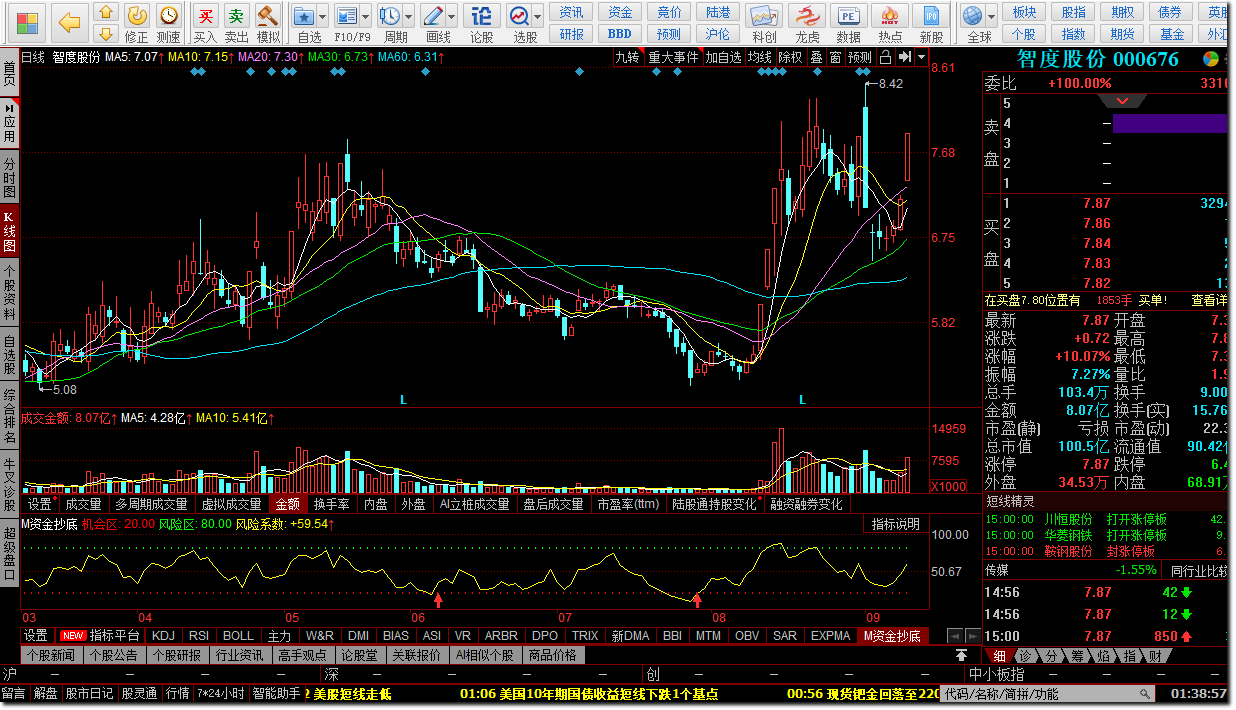Expand the red chevron in order book
Screen dimensions: 1236x710
tap(1123, 101)
